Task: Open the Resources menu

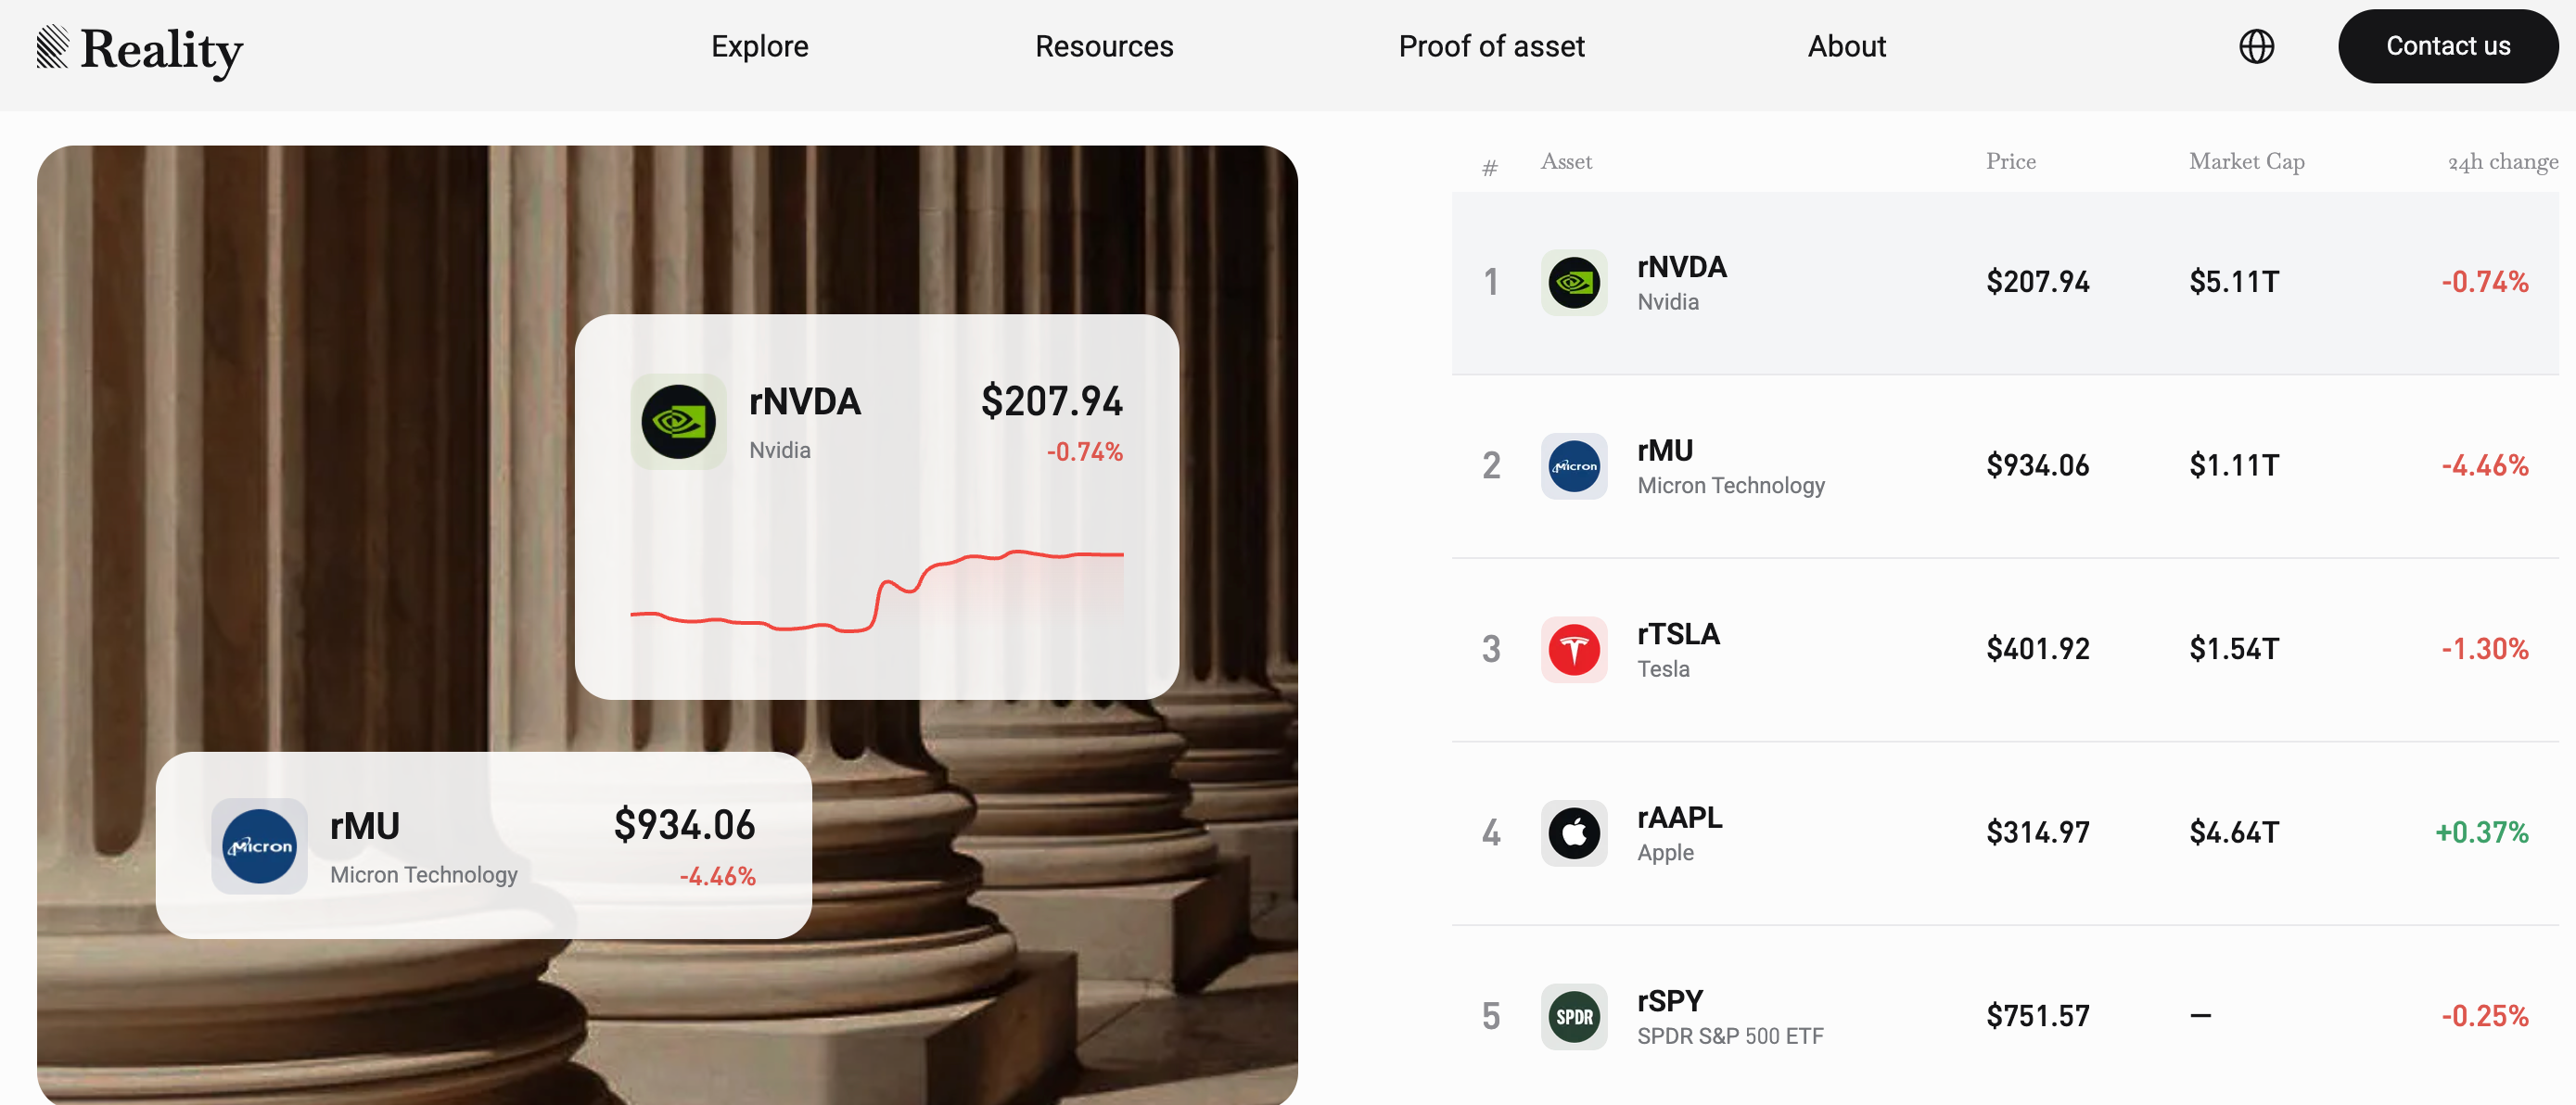Action: pos(1104,46)
